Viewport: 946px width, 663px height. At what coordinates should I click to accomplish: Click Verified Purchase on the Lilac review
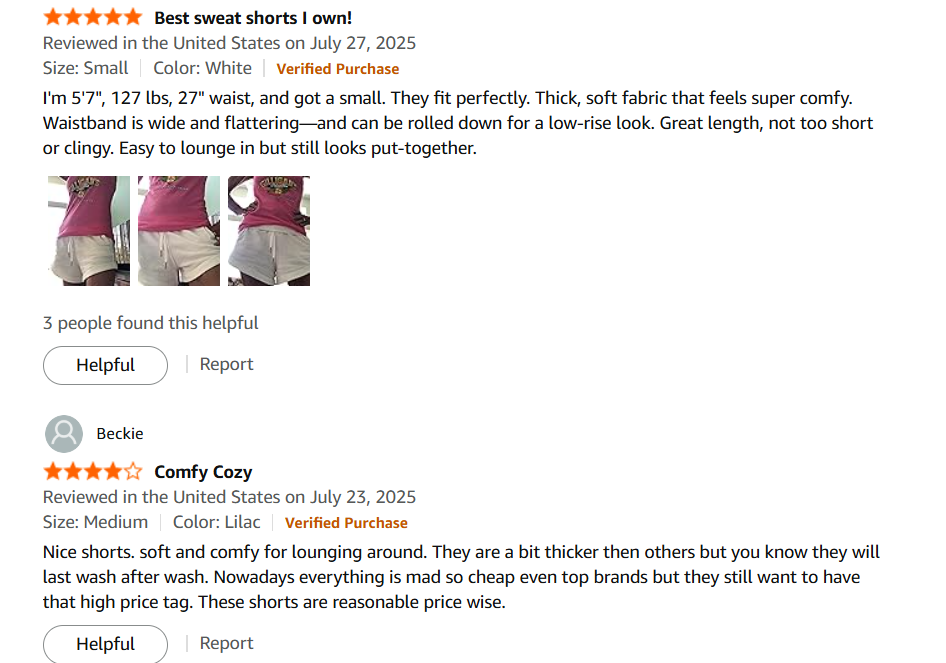tap(346, 523)
